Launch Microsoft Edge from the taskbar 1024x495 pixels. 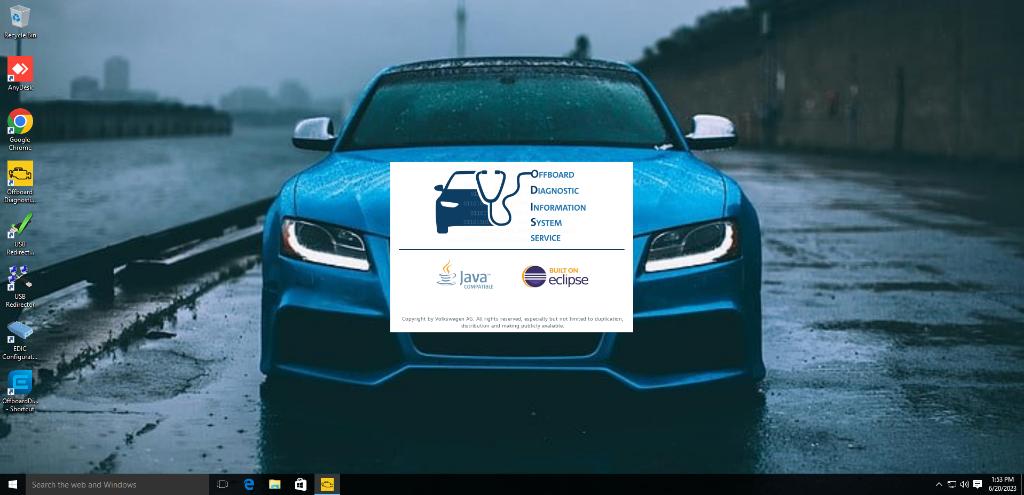(x=249, y=485)
